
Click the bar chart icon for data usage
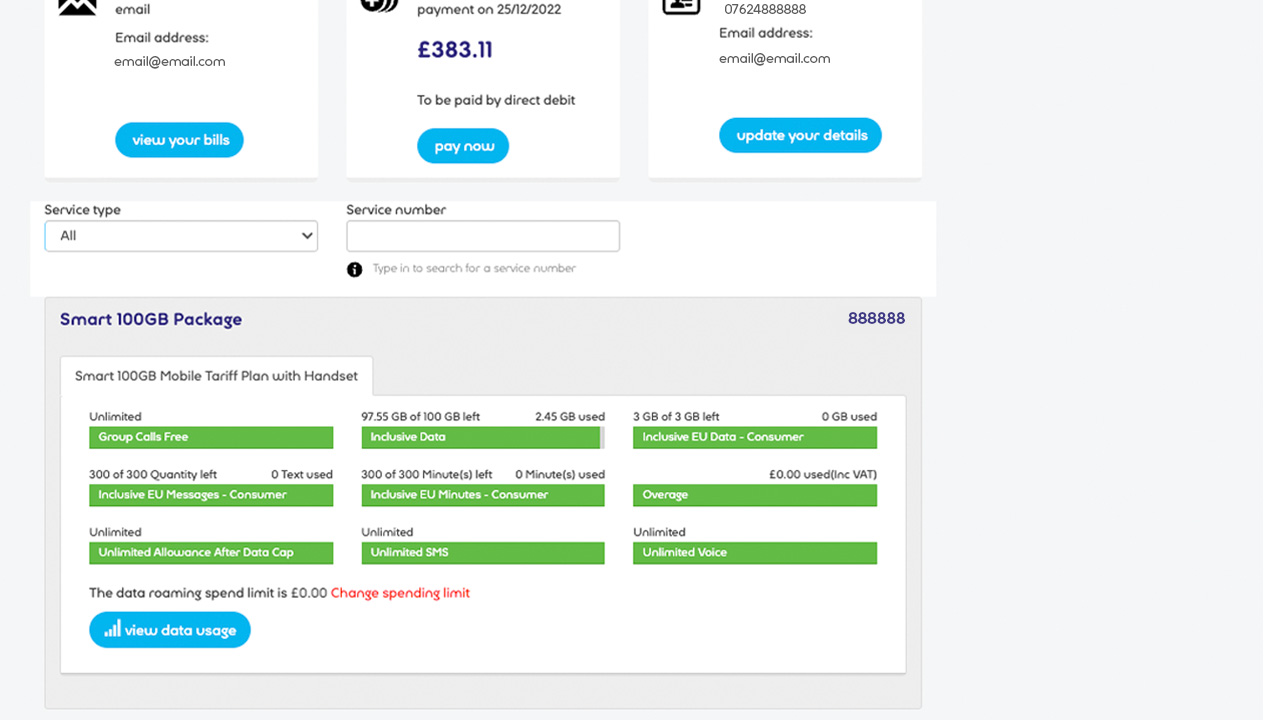tap(113, 629)
